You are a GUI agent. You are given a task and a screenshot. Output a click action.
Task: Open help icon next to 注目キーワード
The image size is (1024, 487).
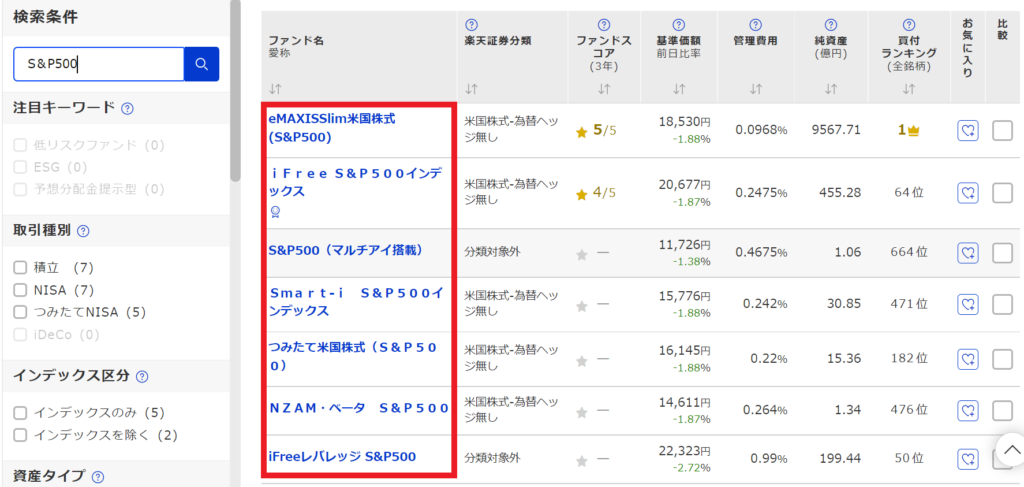pos(128,108)
